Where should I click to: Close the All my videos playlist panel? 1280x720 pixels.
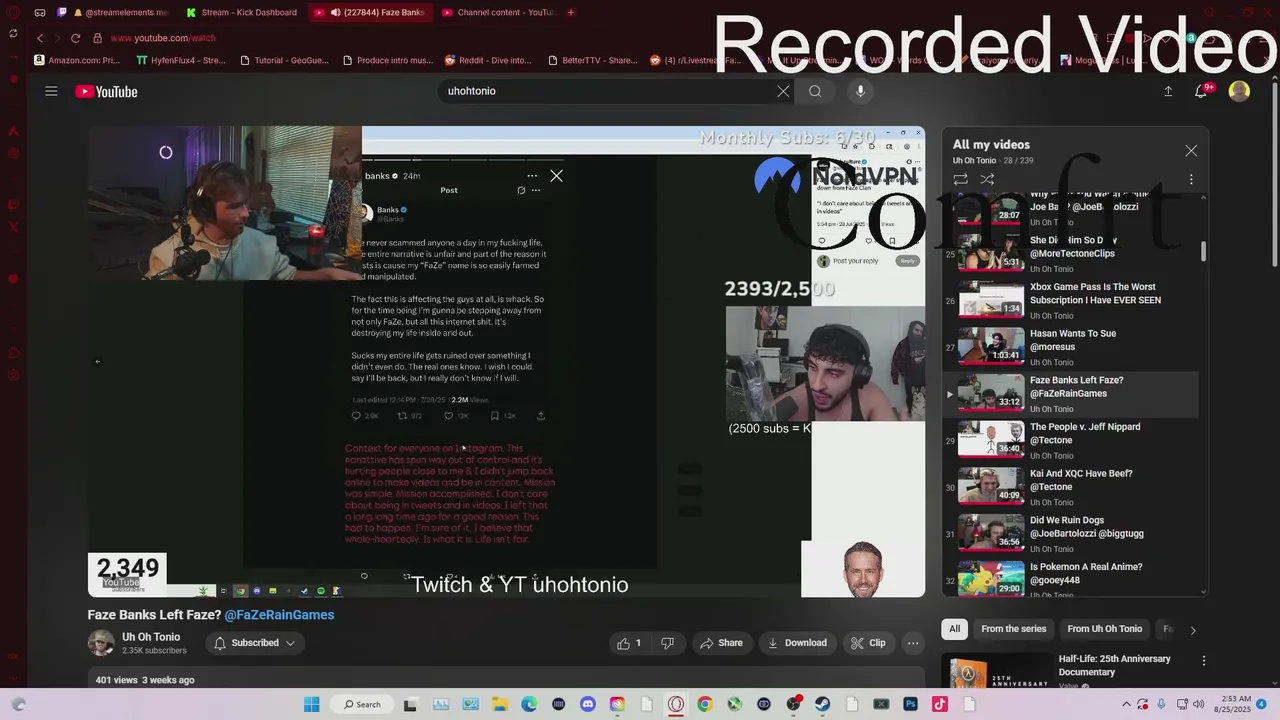pos(1191,151)
